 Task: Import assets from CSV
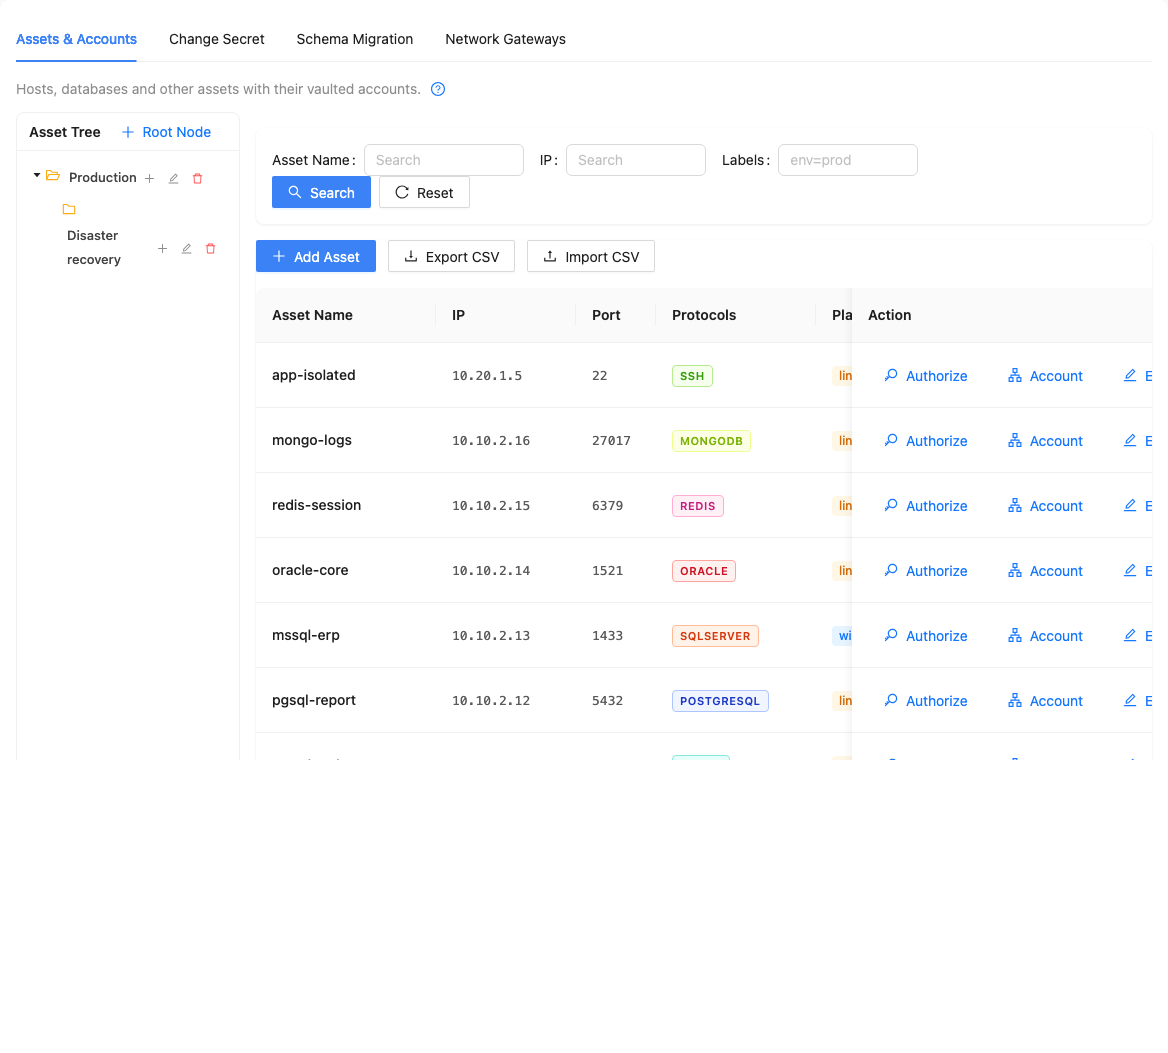tap(591, 256)
